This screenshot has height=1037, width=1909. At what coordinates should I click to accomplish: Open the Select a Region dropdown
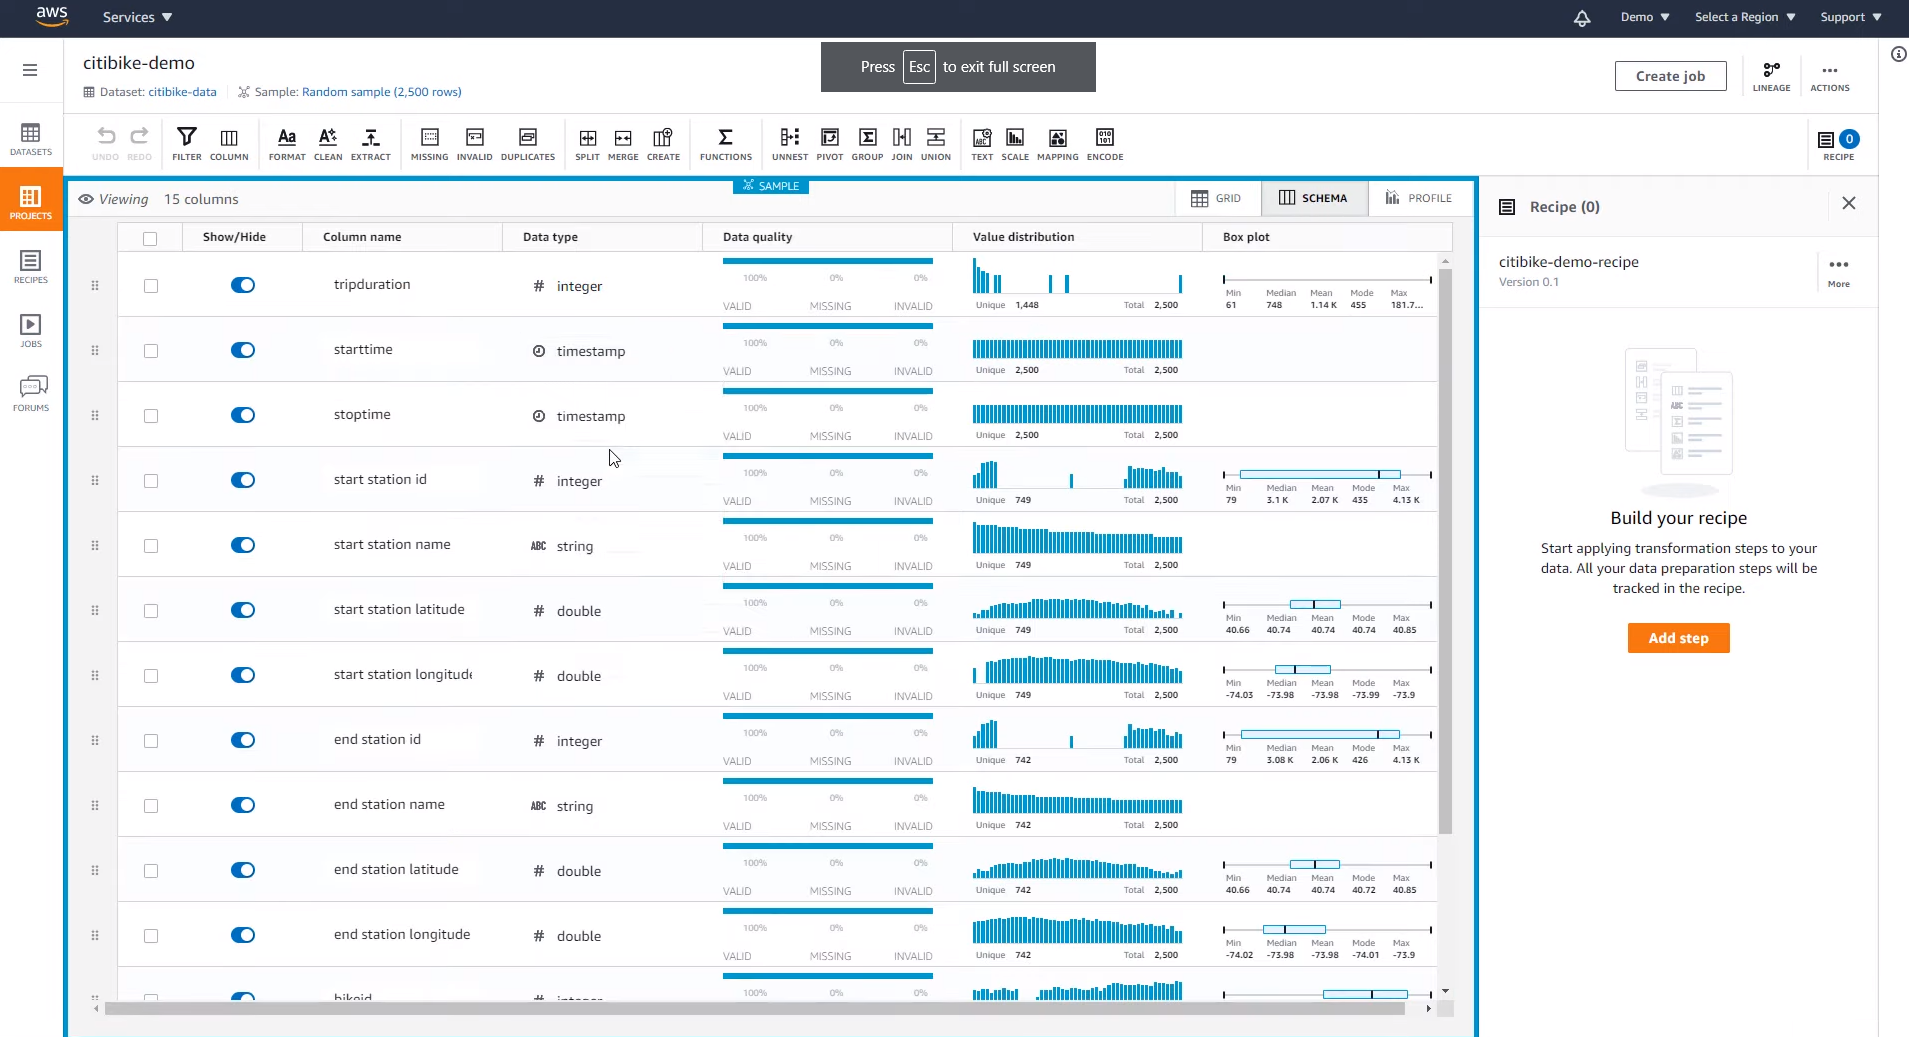(x=1744, y=17)
